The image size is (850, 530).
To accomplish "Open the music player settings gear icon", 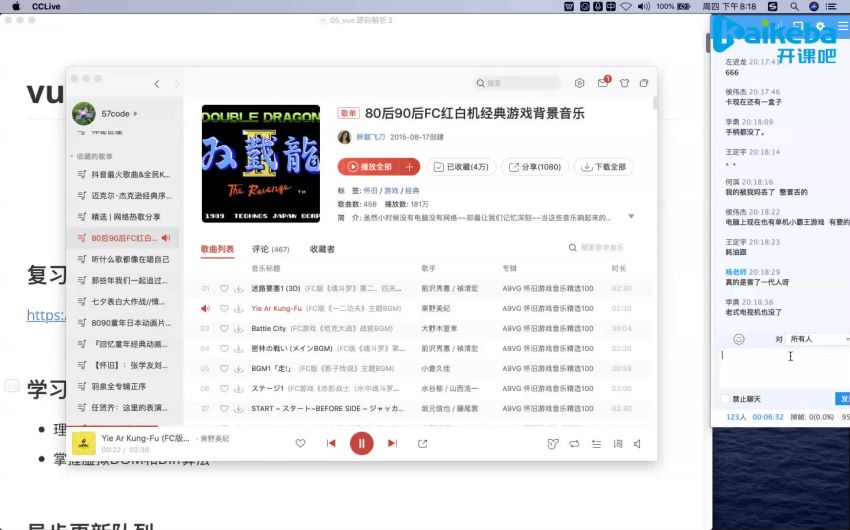I will click(x=579, y=83).
